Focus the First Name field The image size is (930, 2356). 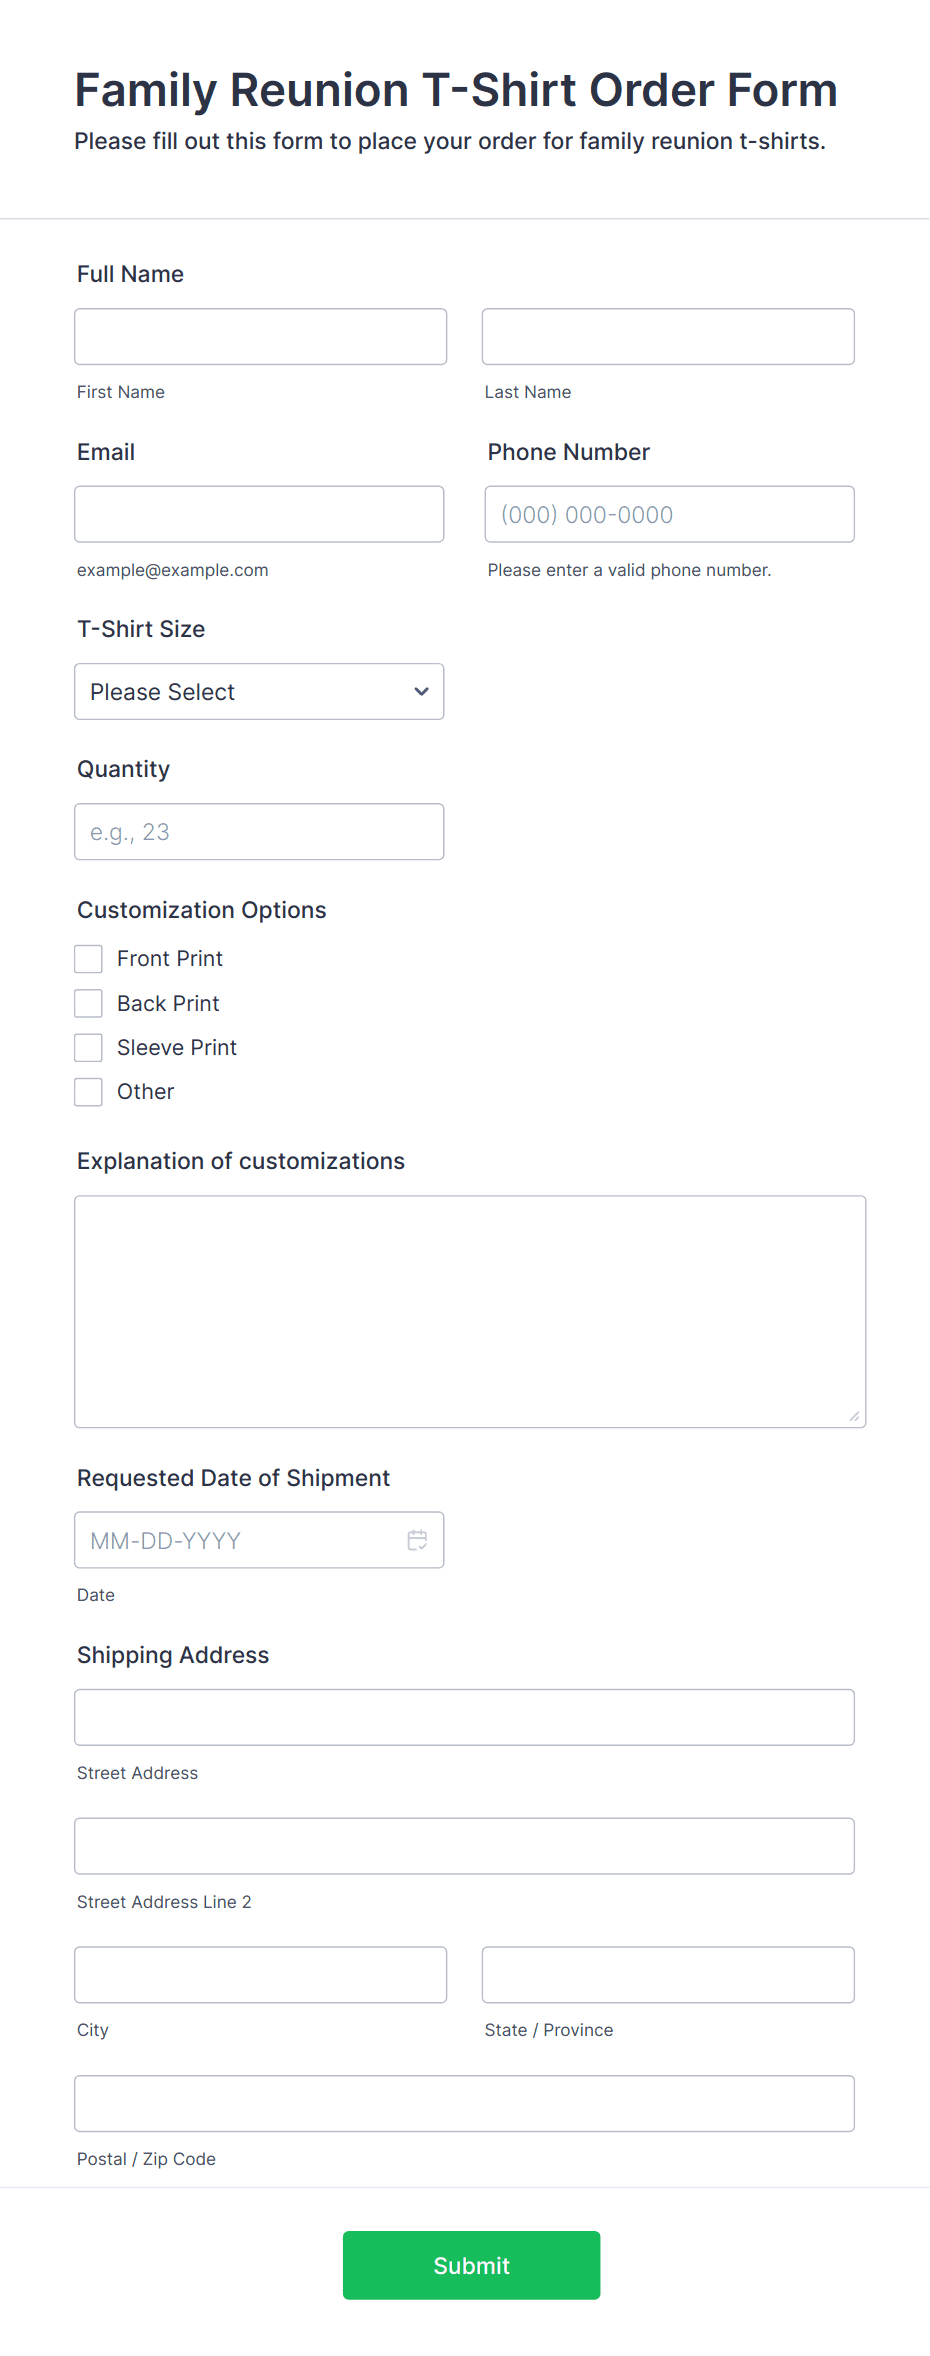260,337
